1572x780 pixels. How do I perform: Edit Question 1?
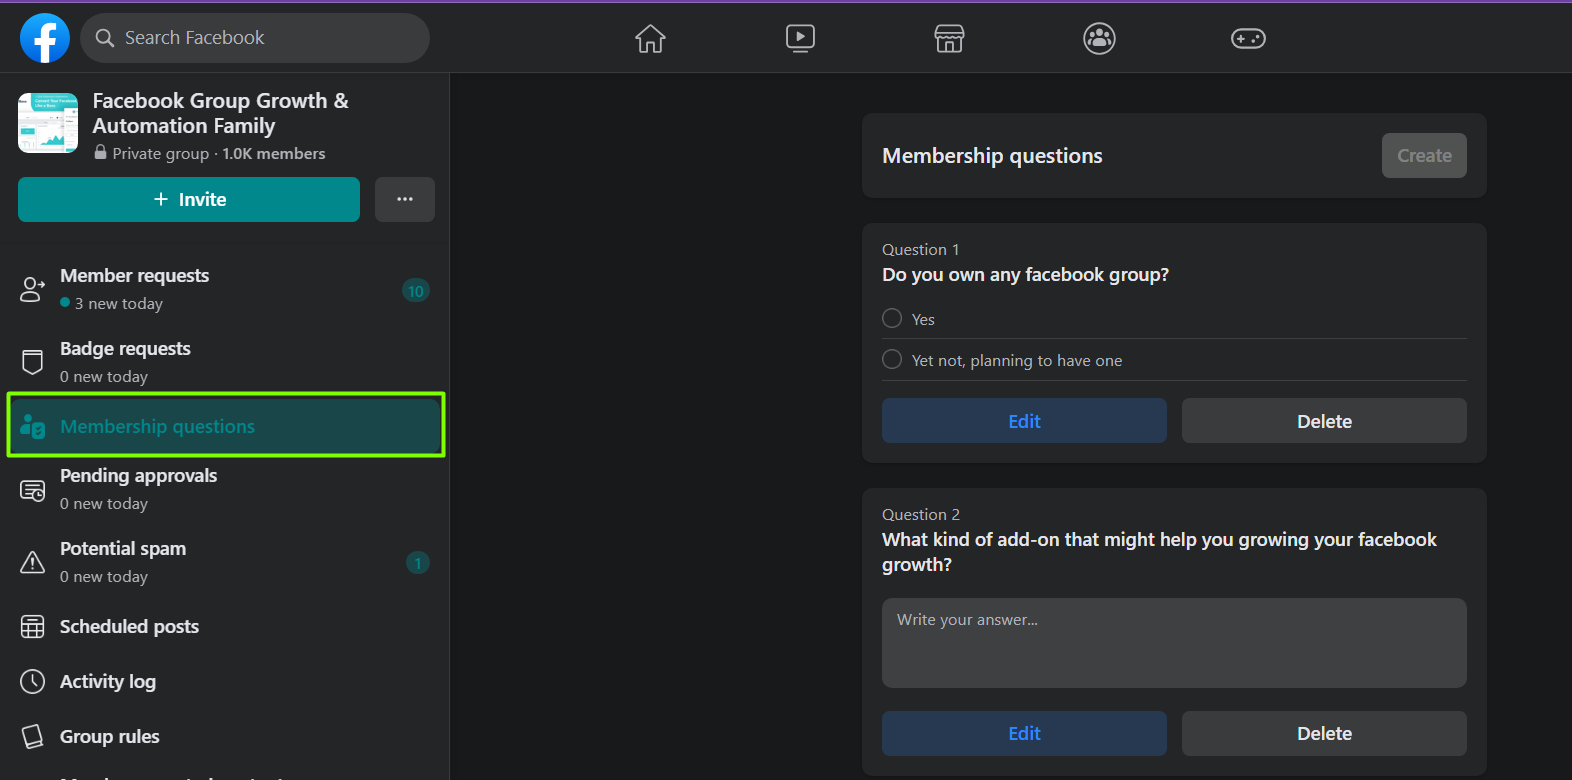tap(1024, 421)
